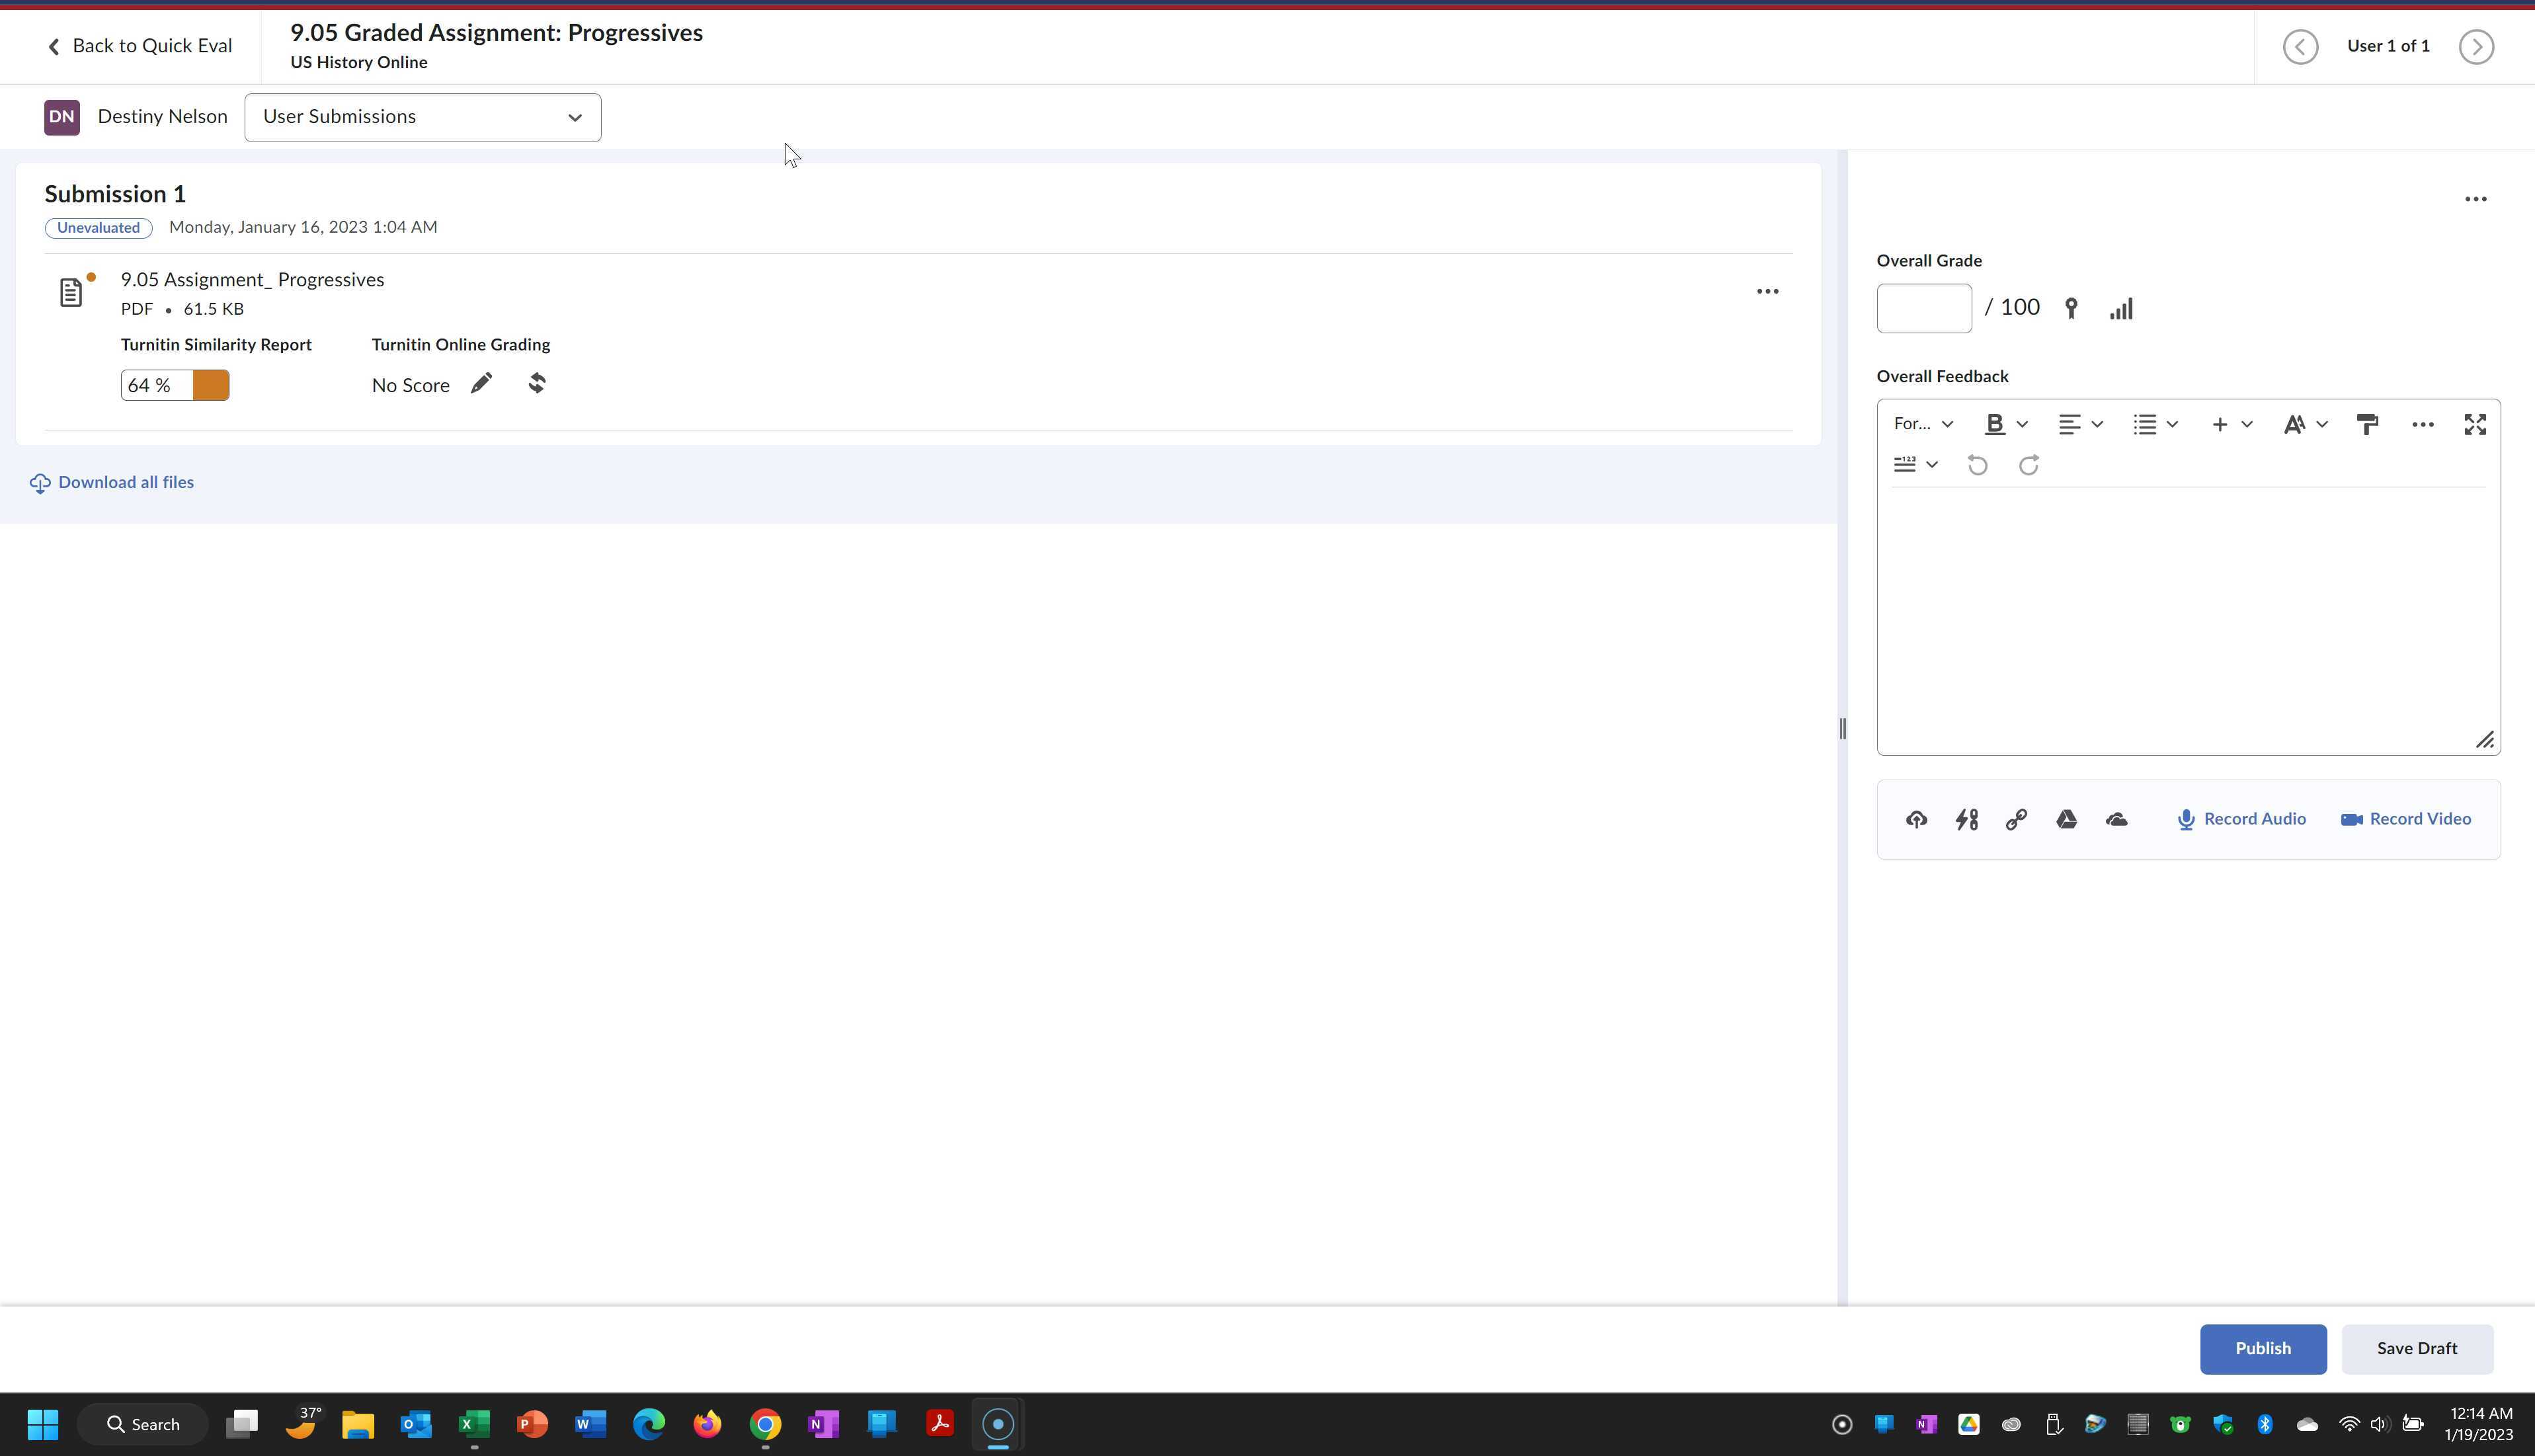Open the feedback editor in fullscreen
Screen dimensions: 2535x1456
pyautogui.click(x=2475, y=425)
